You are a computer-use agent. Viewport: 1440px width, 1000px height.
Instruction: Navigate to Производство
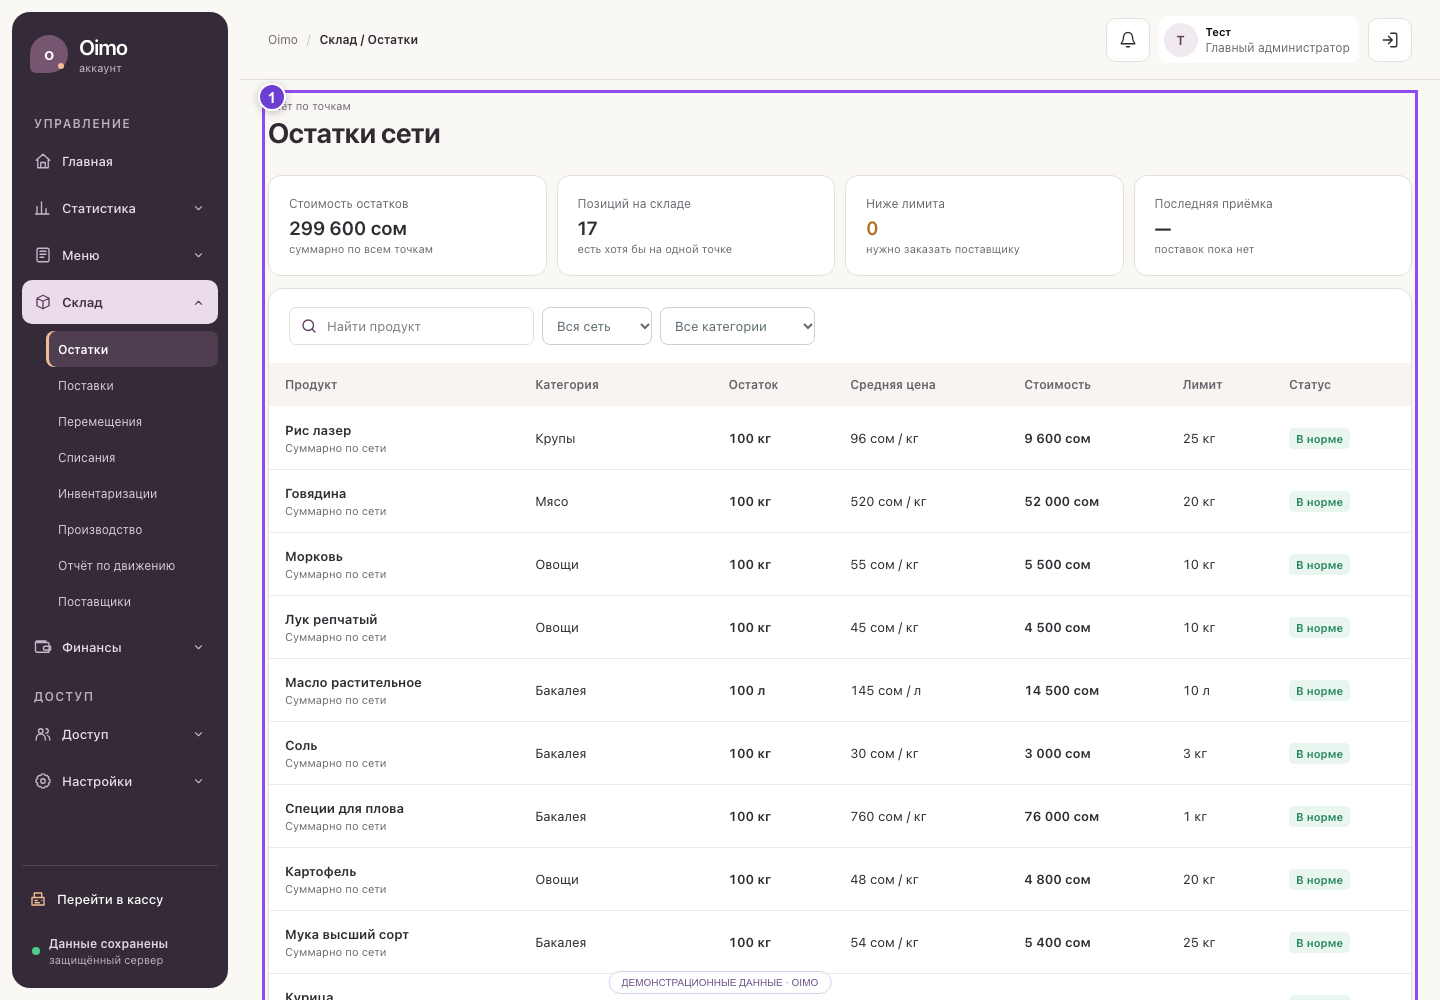click(x=132, y=529)
